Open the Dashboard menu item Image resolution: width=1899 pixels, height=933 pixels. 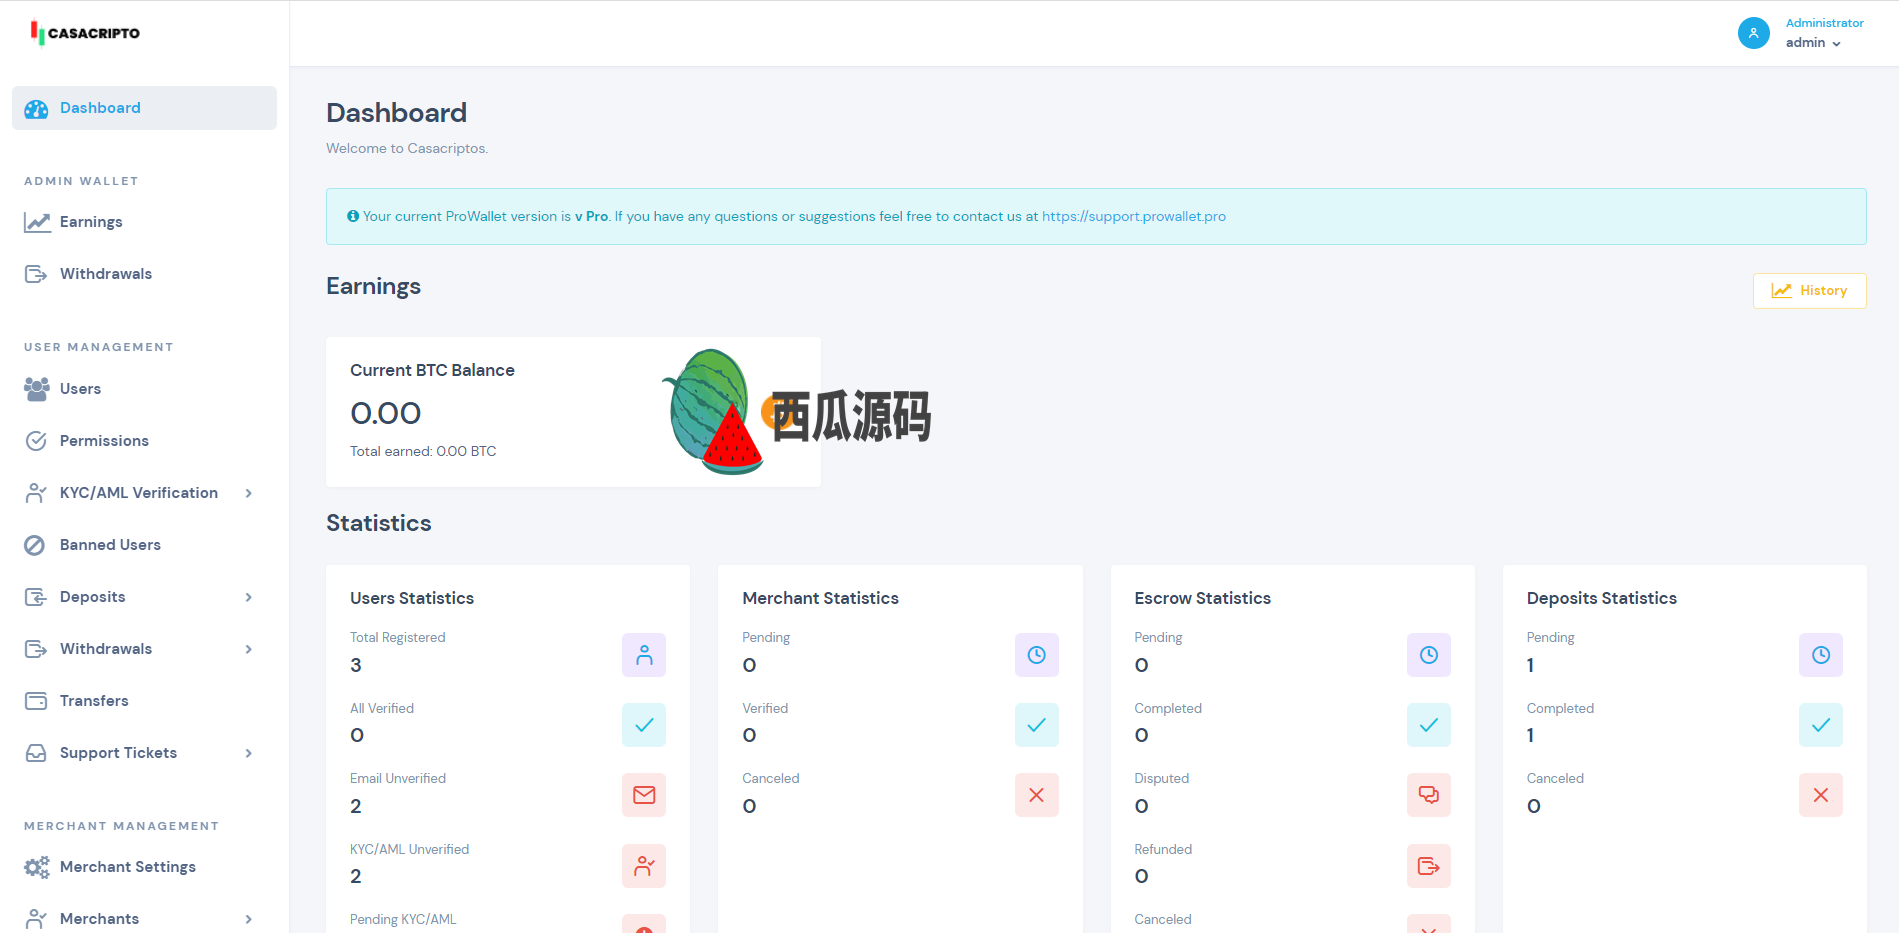click(144, 108)
